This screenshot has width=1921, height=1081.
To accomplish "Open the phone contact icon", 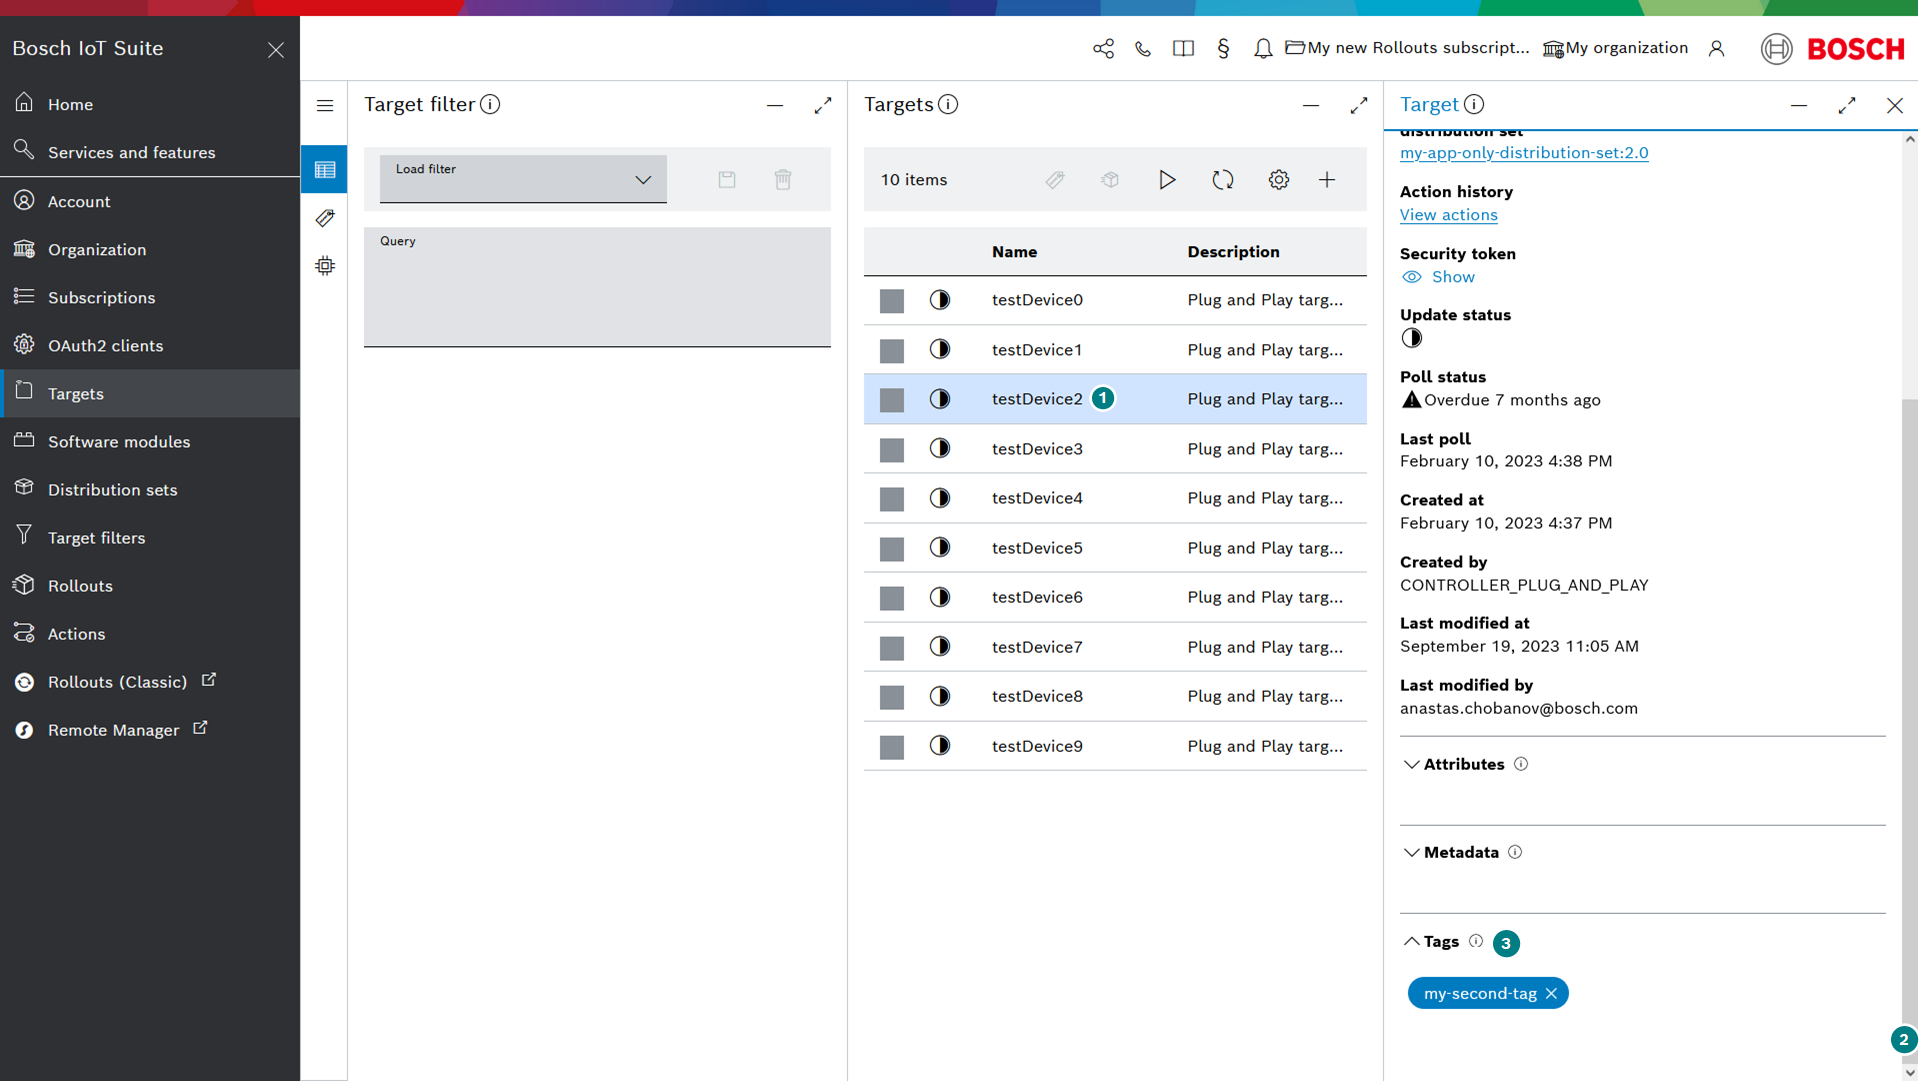I will pyautogui.click(x=1143, y=49).
